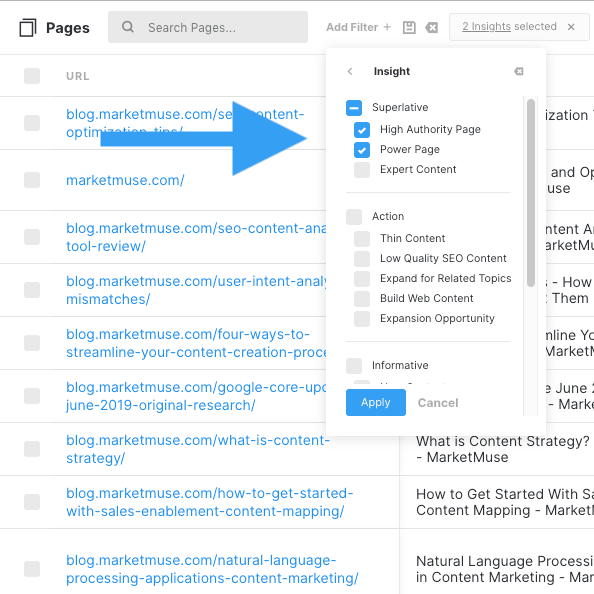Check Build Web Content checkbox

click(362, 299)
